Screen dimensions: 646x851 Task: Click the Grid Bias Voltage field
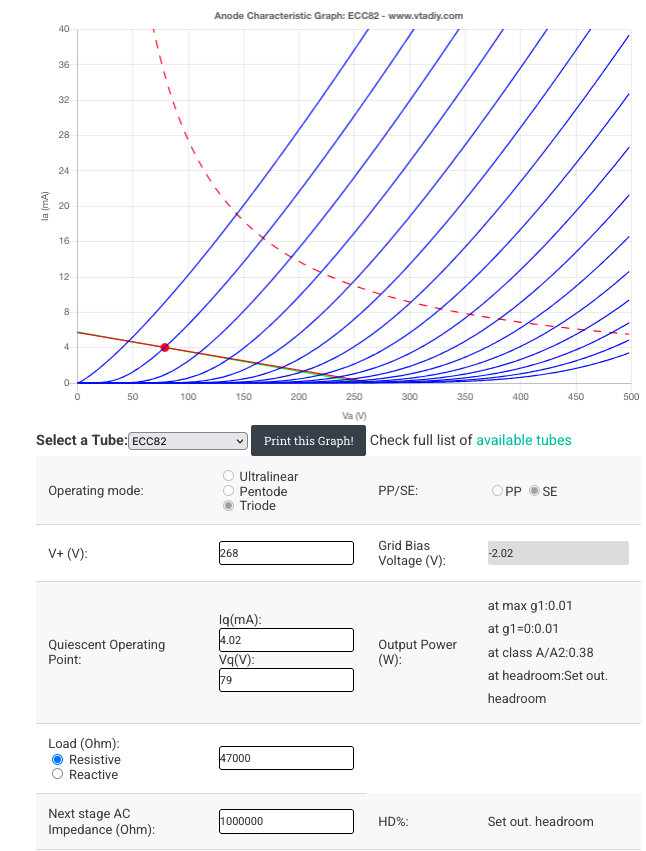click(558, 553)
